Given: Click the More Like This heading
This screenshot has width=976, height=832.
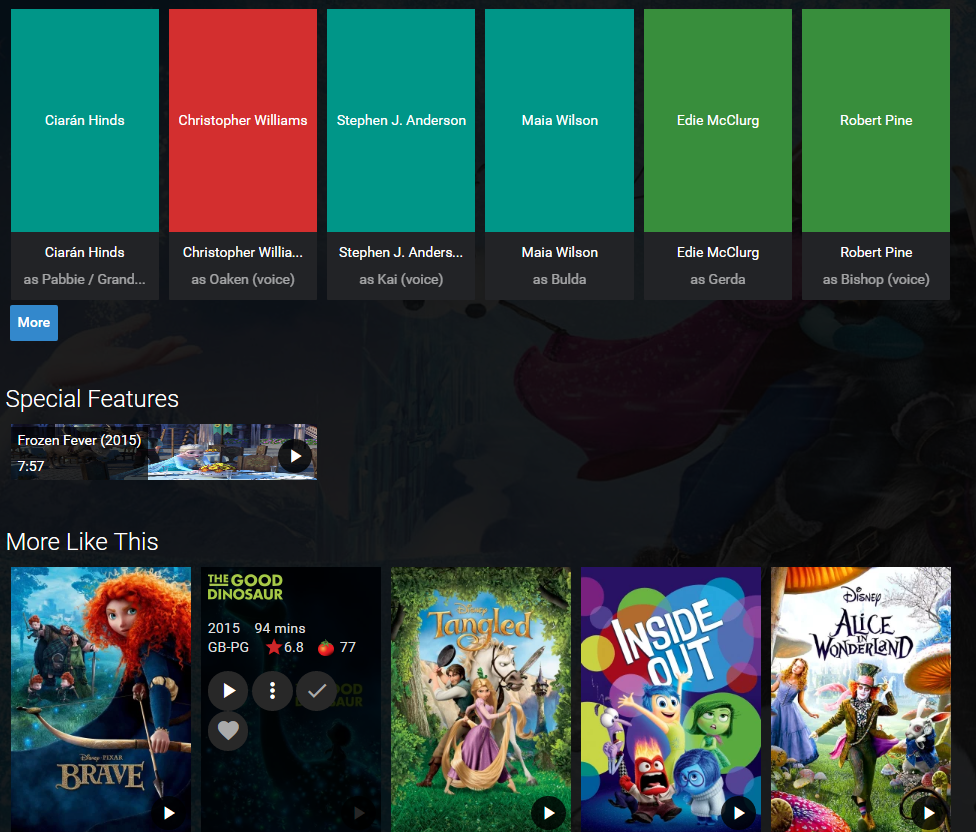Looking at the screenshot, I should pyautogui.click(x=82, y=542).
